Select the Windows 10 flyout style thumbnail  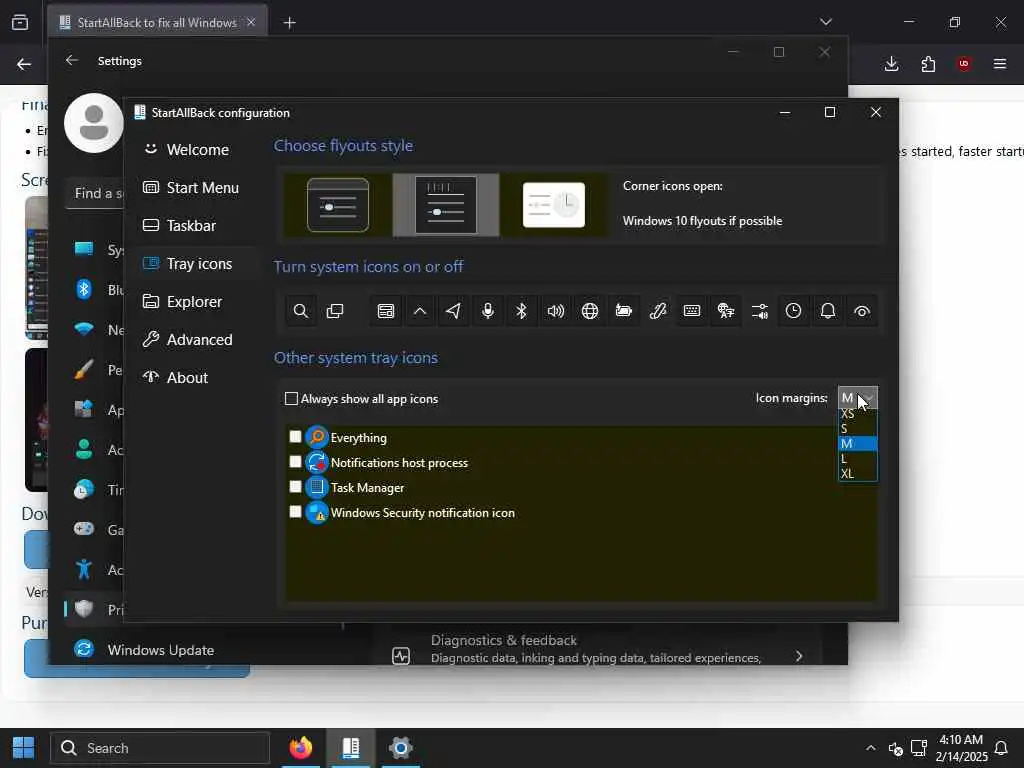pyautogui.click(x=446, y=205)
